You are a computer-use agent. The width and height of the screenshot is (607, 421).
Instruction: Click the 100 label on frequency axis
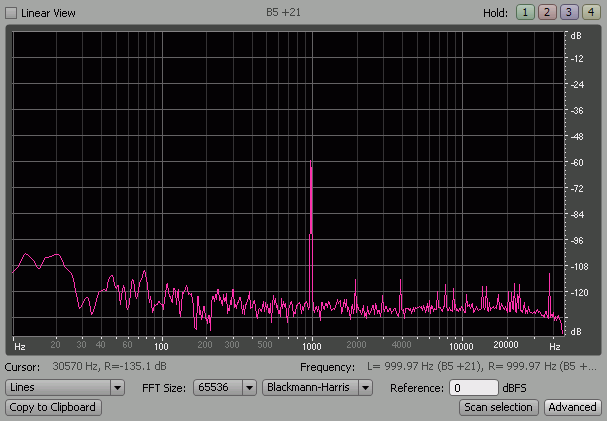point(161,346)
